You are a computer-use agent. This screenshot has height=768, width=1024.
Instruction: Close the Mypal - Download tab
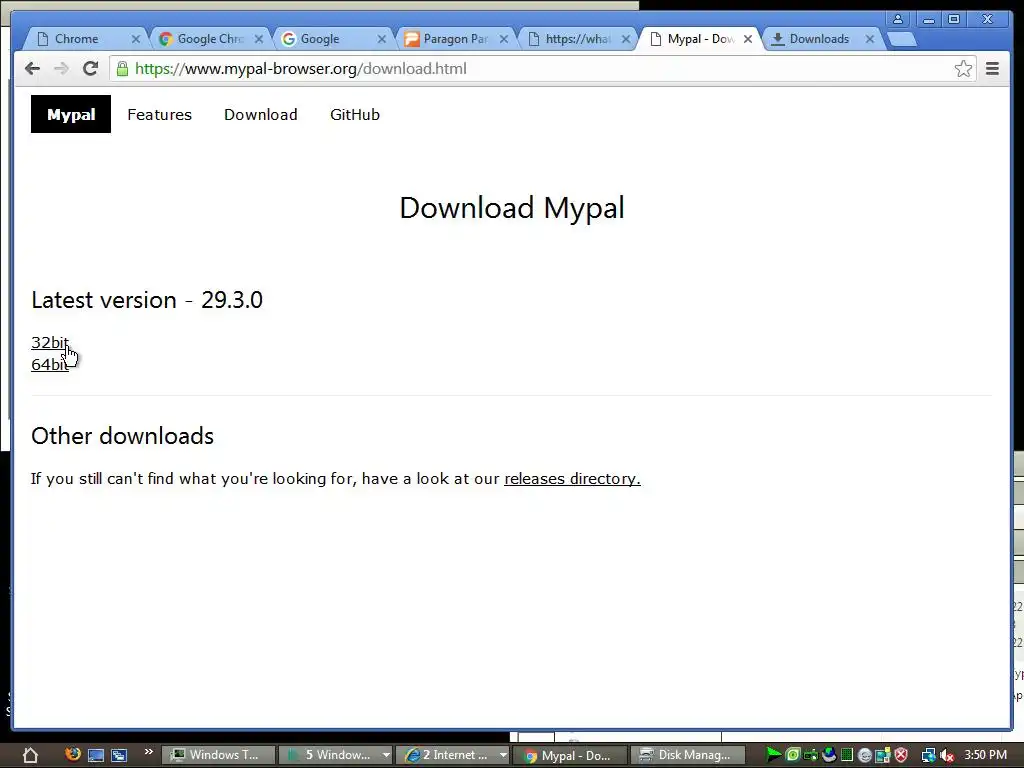pyautogui.click(x=748, y=39)
